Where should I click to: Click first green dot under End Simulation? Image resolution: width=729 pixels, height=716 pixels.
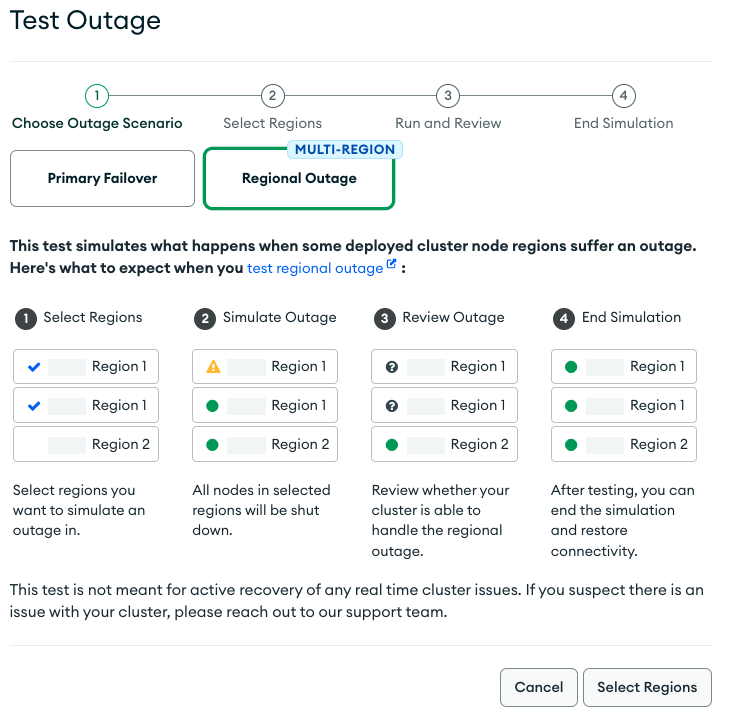tap(571, 367)
